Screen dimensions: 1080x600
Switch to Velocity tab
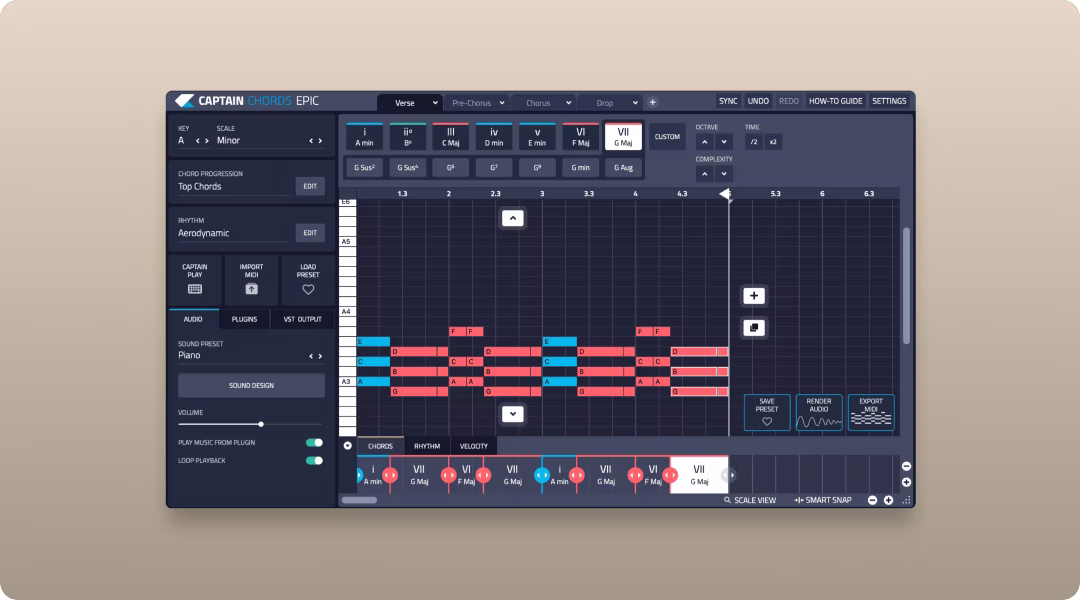point(473,446)
